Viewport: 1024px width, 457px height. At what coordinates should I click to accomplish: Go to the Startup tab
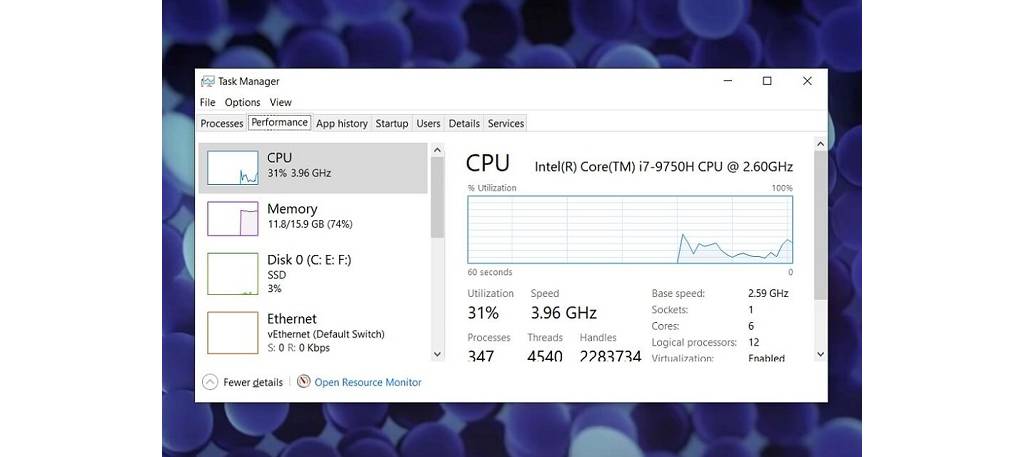tap(392, 123)
